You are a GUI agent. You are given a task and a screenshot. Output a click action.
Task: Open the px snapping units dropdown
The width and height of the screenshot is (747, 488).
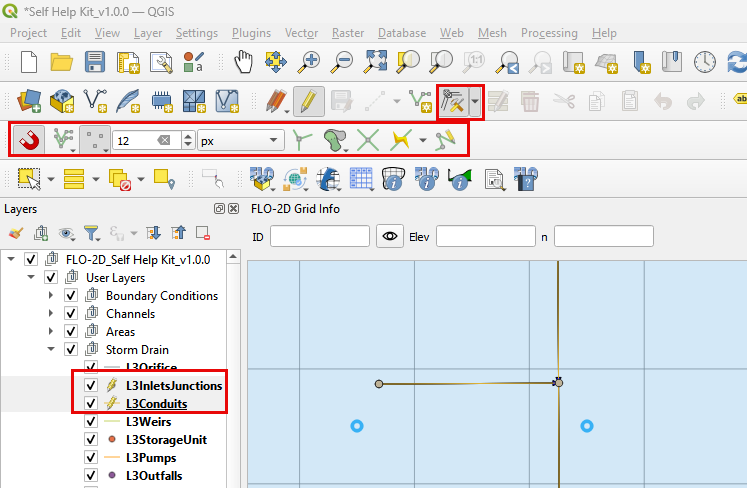click(242, 140)
